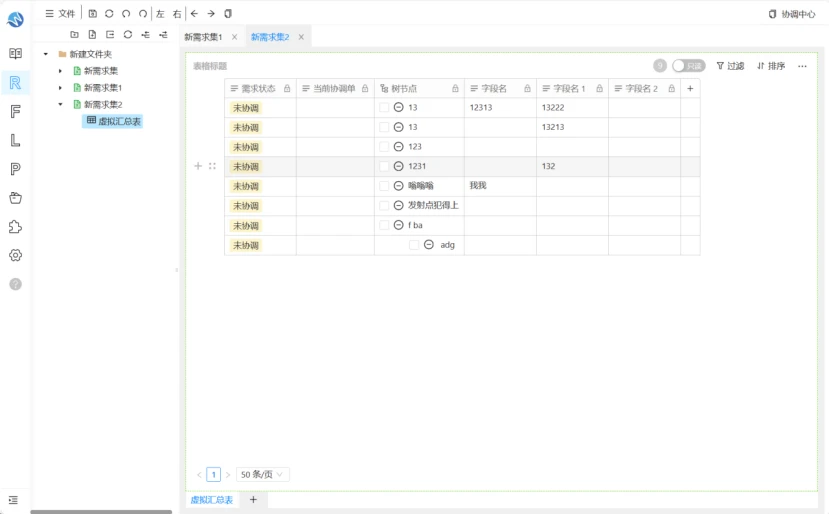The height and width of the screenshot is (515, 829).
Task: Click the collapse-all icon in the tree toolbar
Action: tap(163, 34)
